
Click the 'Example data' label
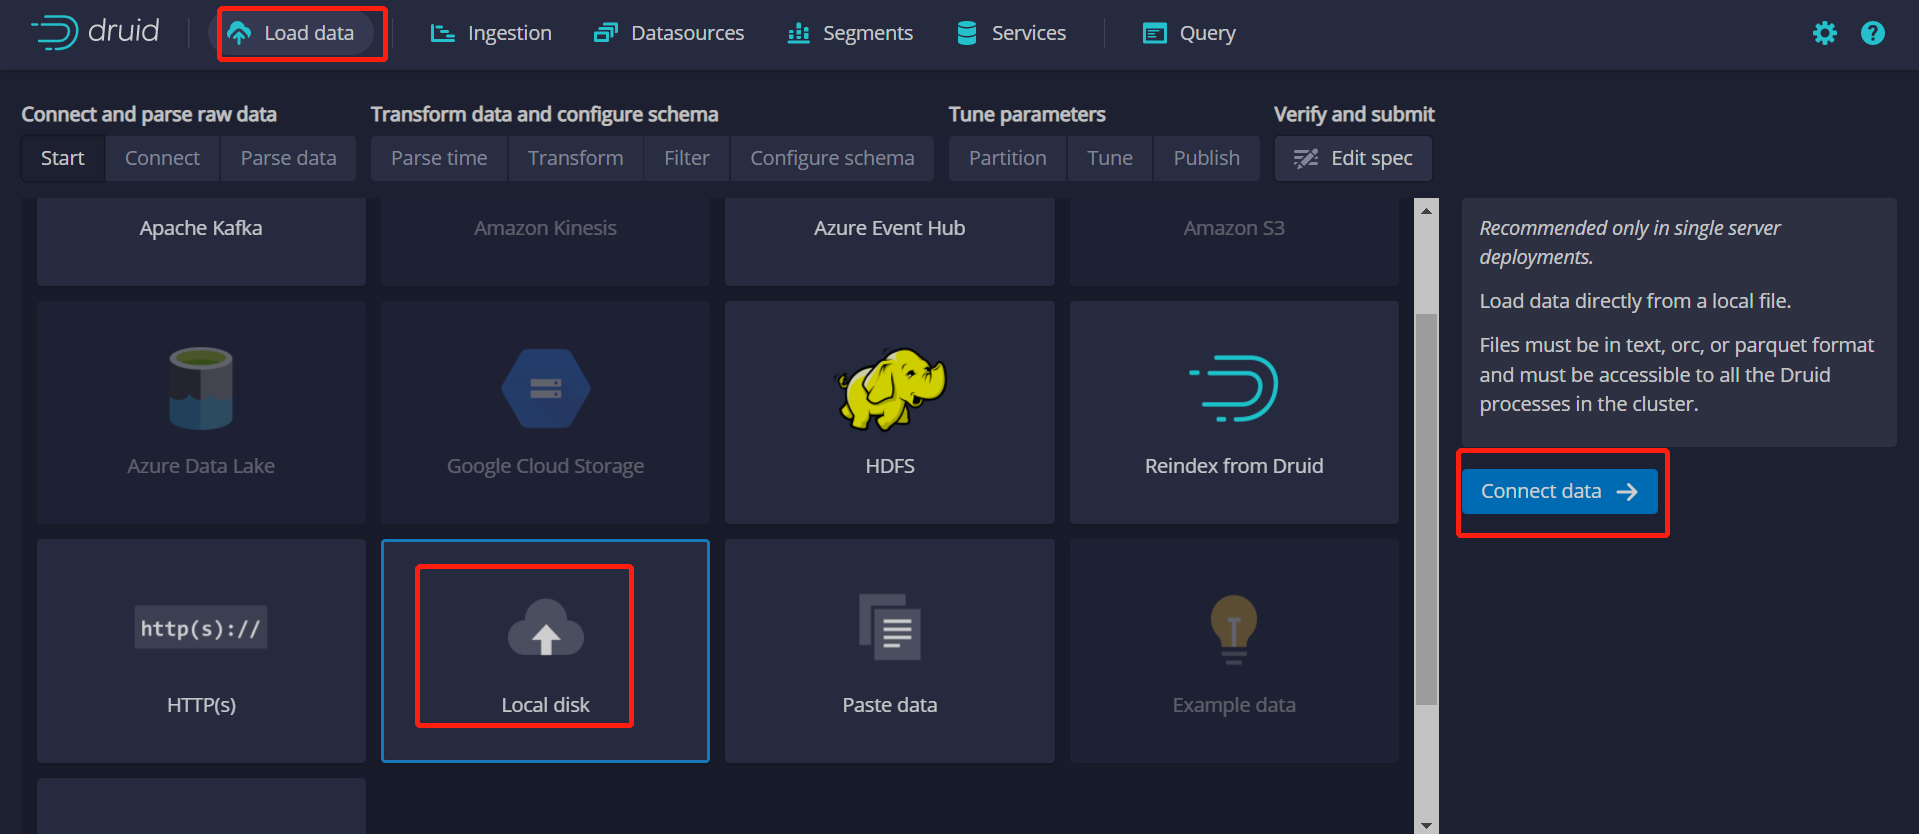click(x=1234, y=705)
